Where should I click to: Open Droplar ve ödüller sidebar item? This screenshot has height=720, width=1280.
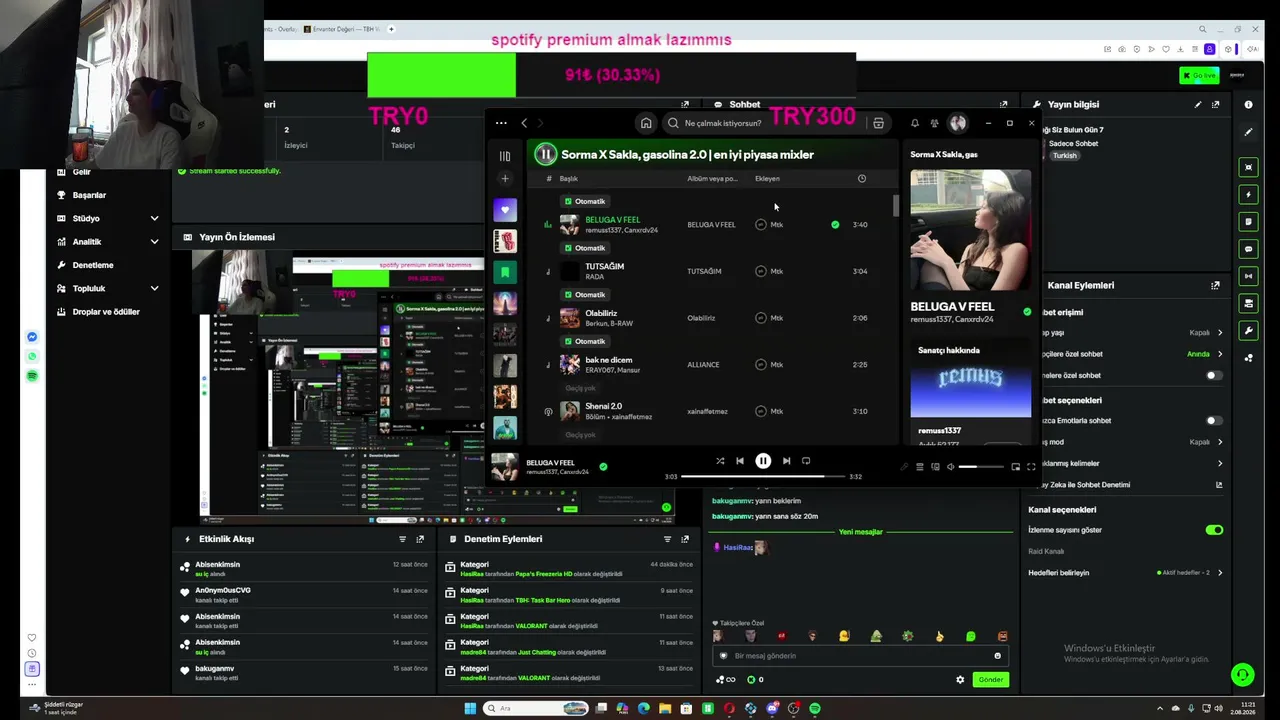106,312
